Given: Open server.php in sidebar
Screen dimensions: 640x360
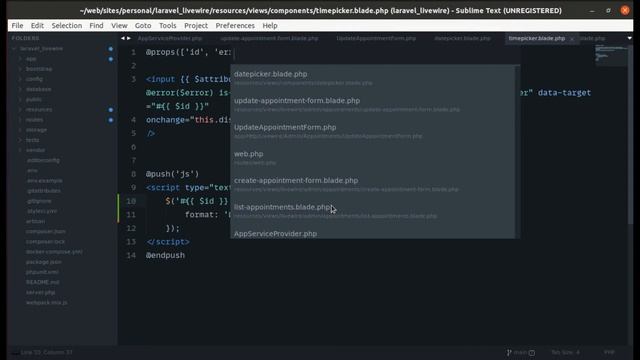Looking at the screenshot, I should tap(40, 292).
